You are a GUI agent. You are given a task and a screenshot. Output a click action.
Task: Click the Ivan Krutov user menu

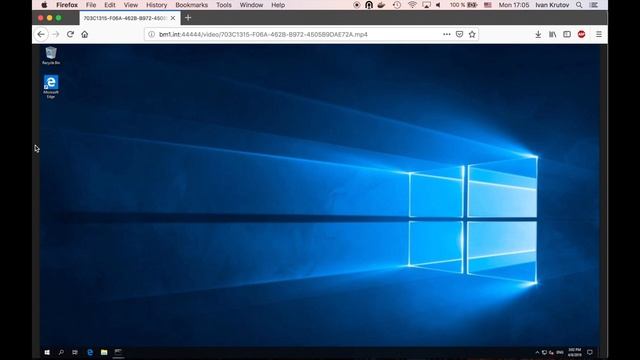(552, 5)
